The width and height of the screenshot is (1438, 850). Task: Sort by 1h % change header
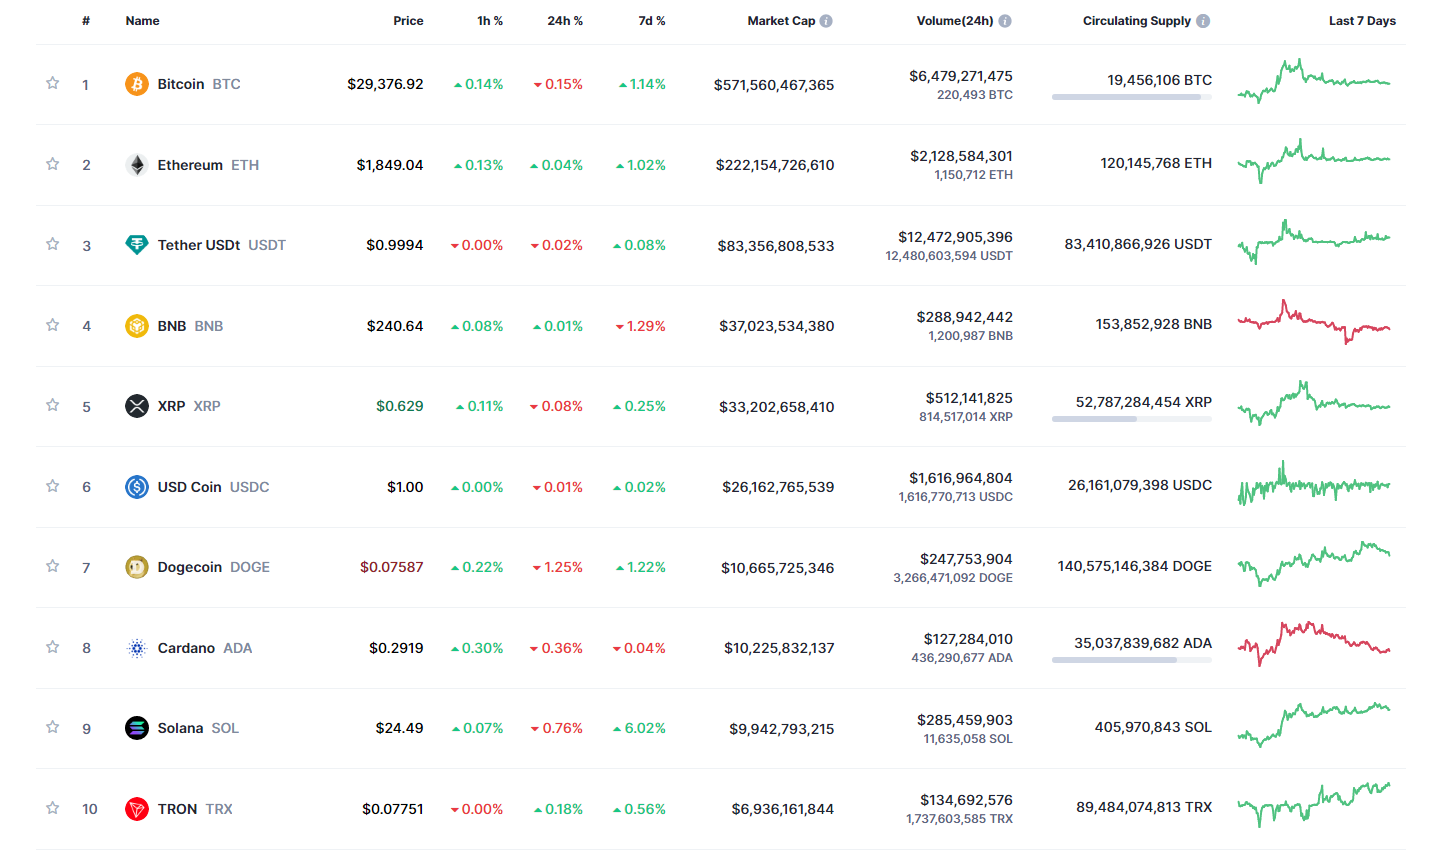pyautogui.click(x=490, y=21)
